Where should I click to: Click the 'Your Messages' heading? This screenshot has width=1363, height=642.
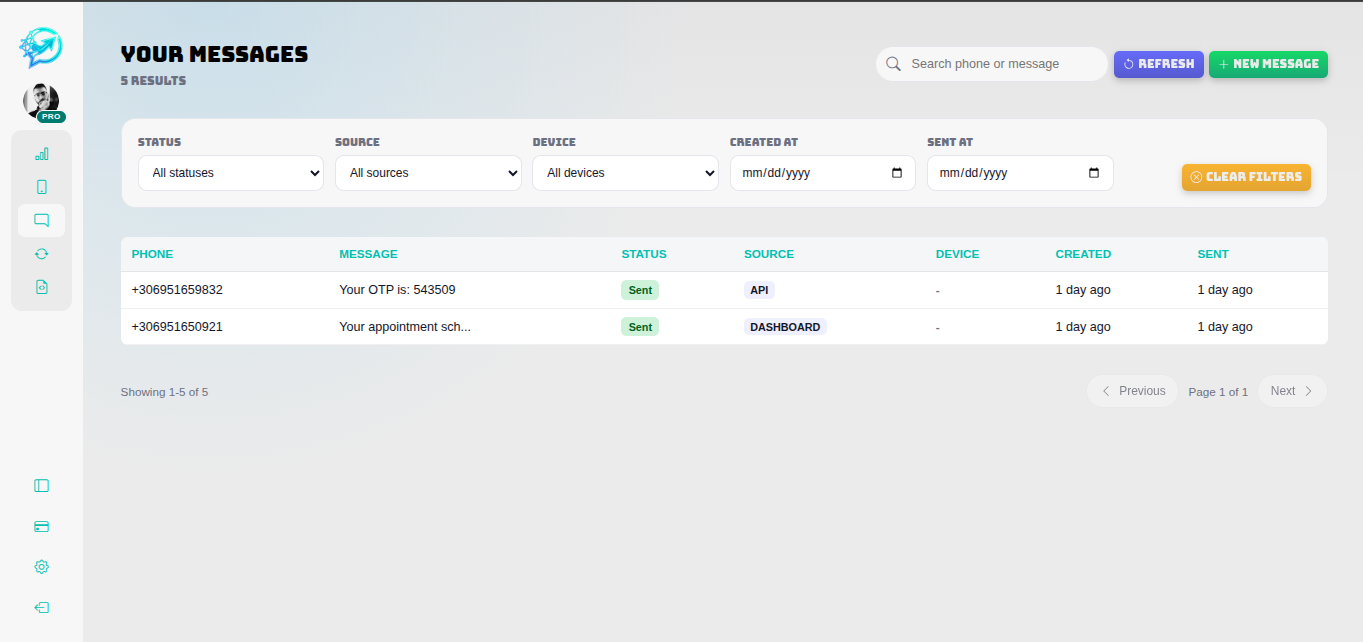tap(214, 54)
